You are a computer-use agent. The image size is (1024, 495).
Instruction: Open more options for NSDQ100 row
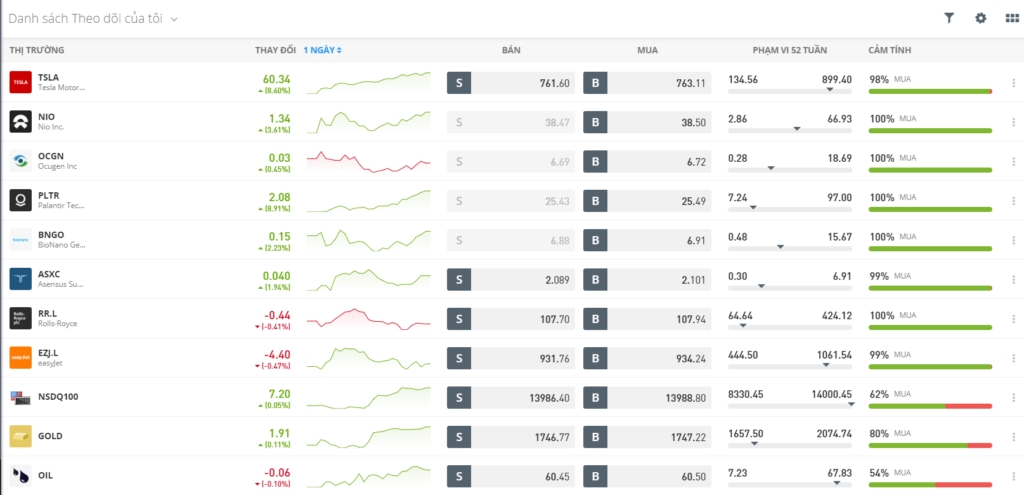1014,397
